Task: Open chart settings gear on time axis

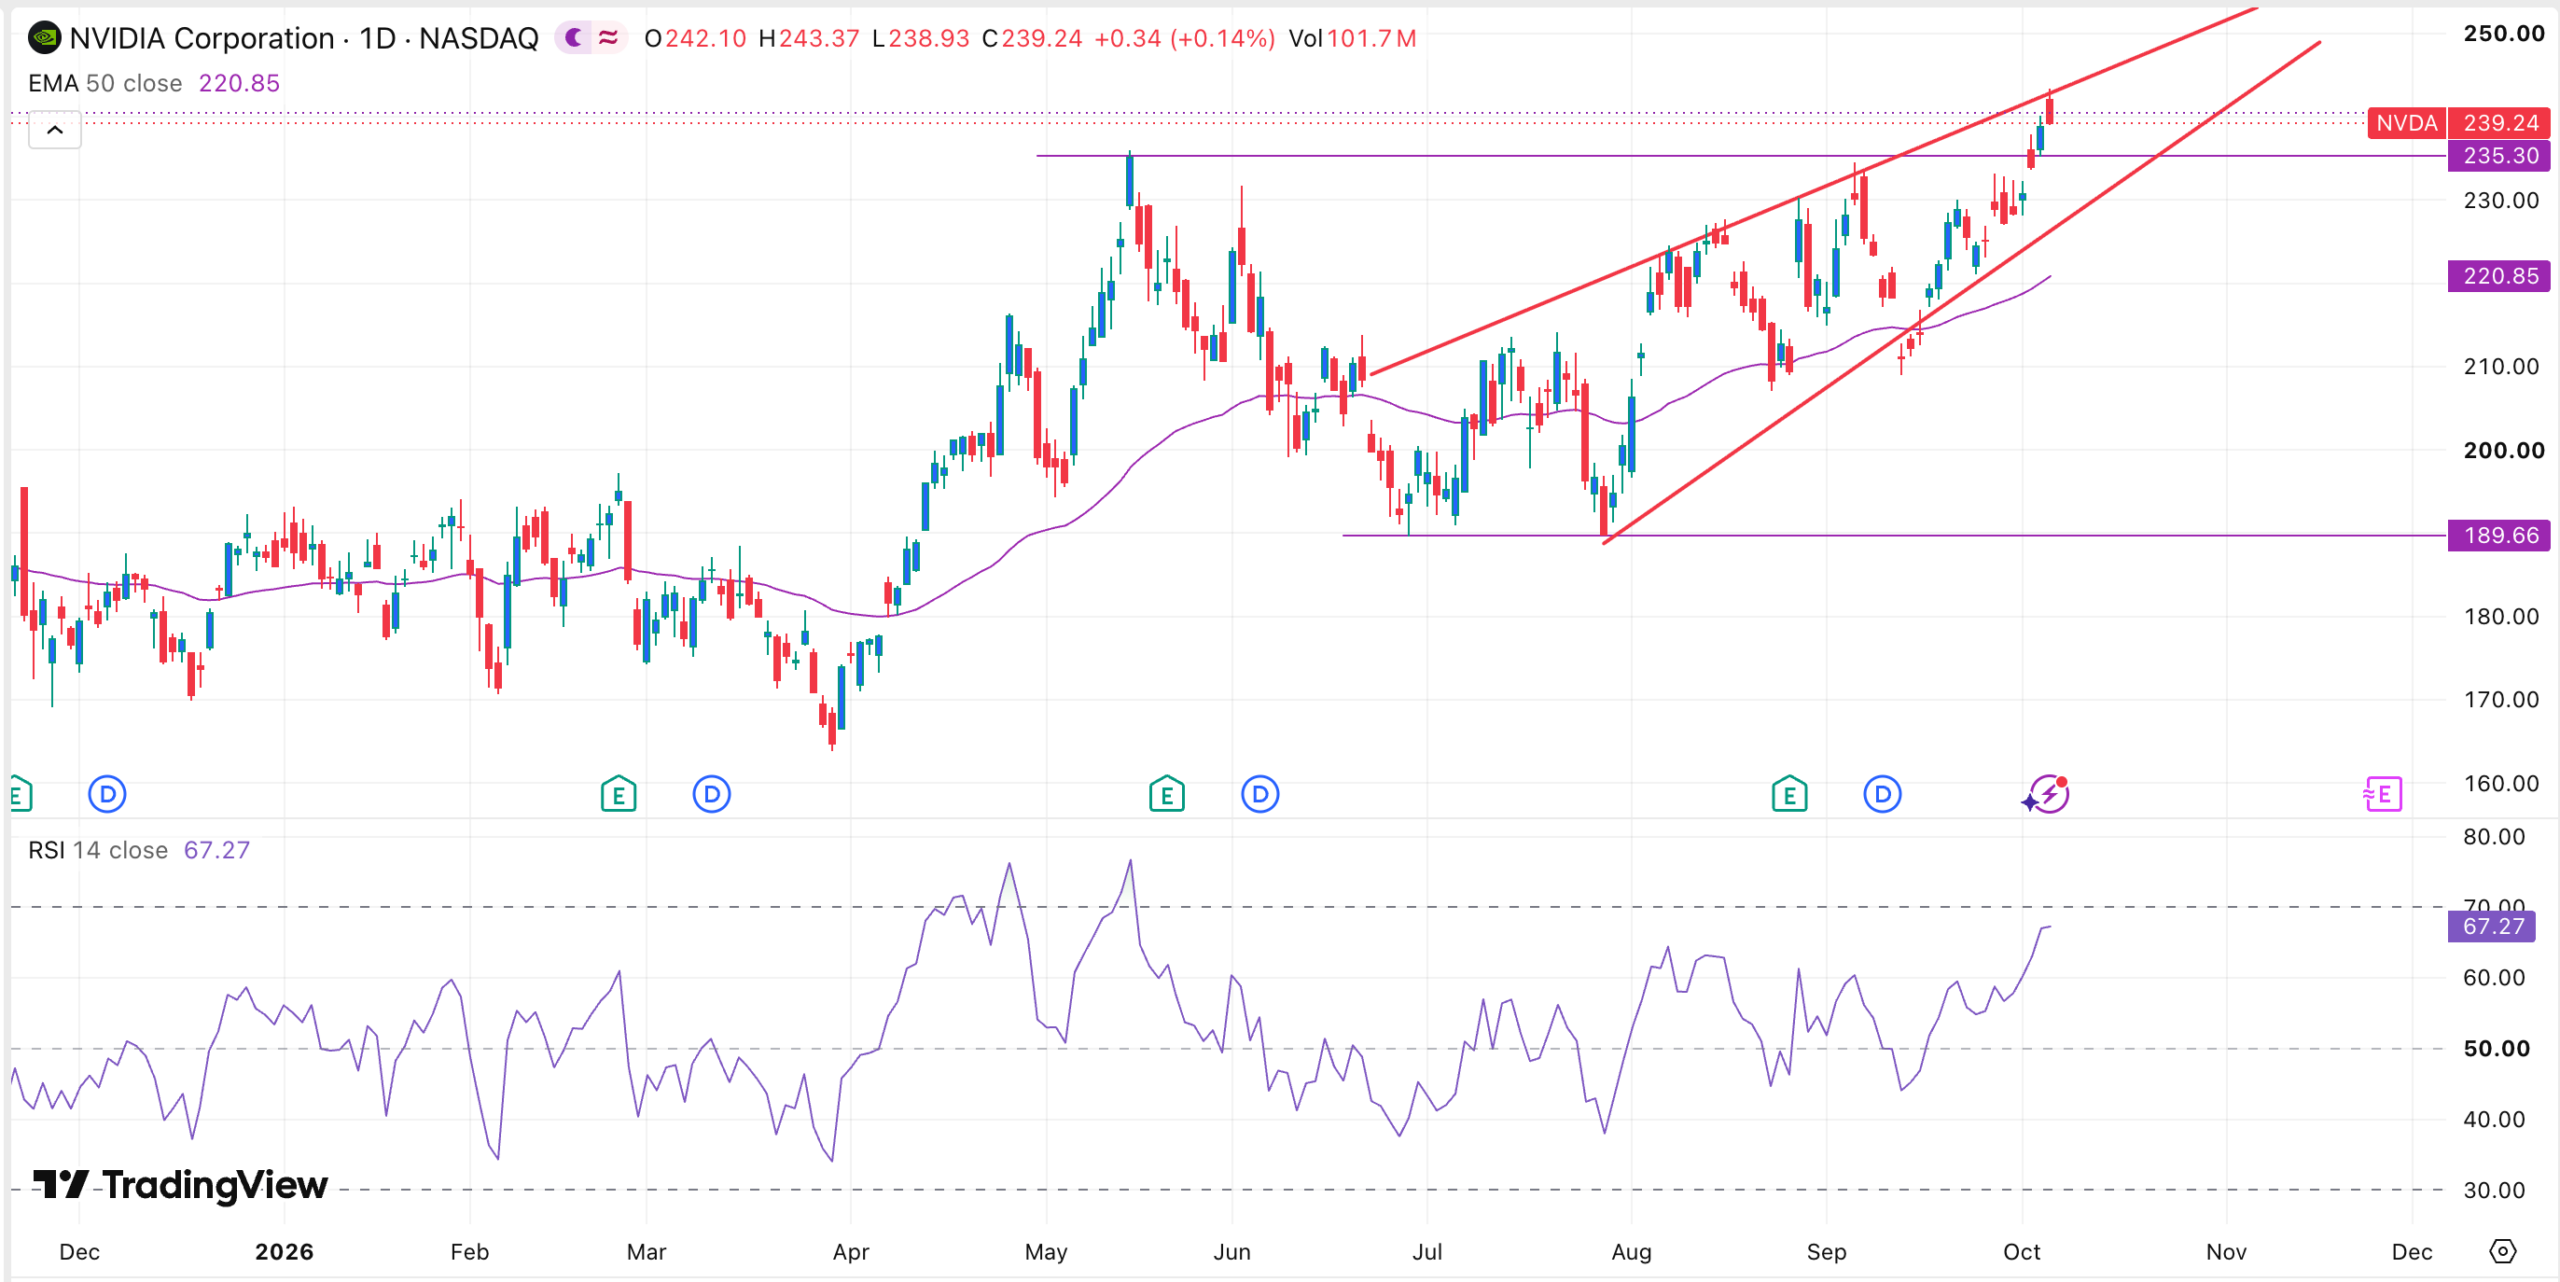Action: (x=2502, y=1251)
